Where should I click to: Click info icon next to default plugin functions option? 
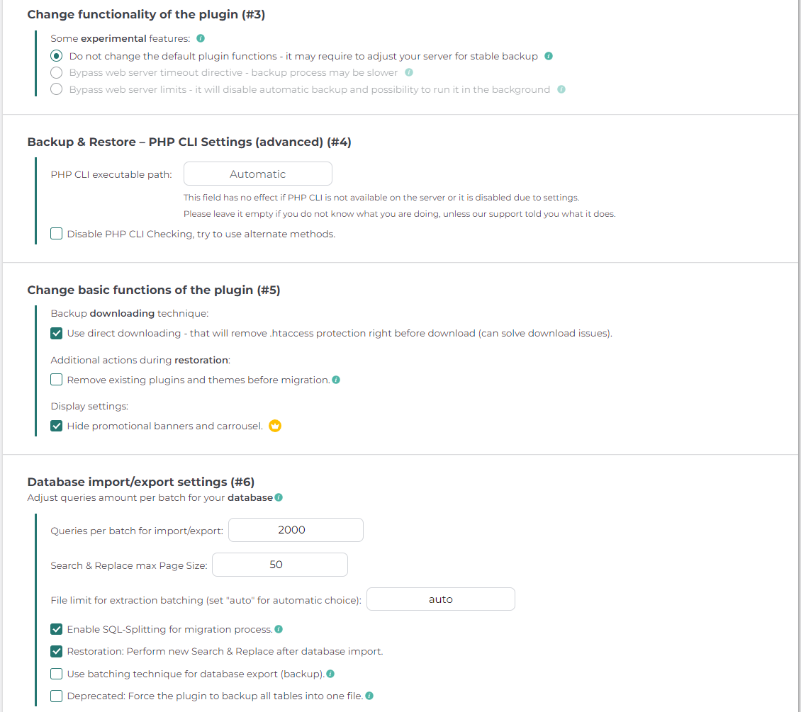point(549,56)
